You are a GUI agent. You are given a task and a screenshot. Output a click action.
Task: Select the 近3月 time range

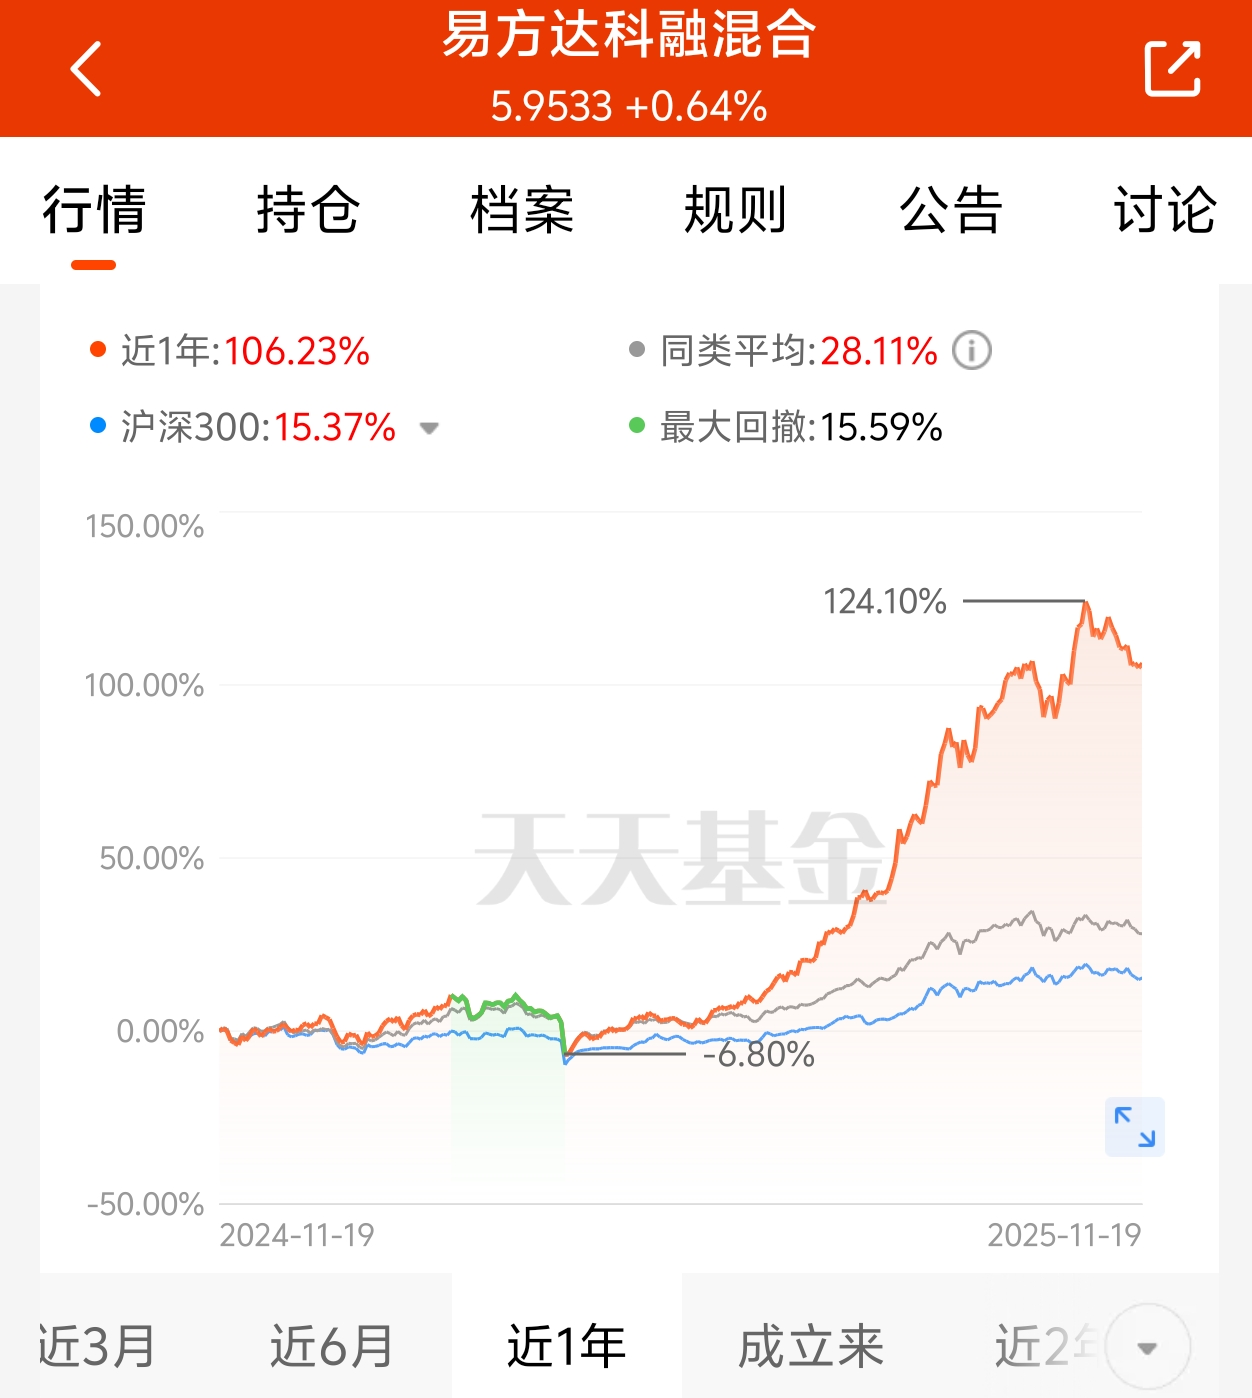(97, 1346)
